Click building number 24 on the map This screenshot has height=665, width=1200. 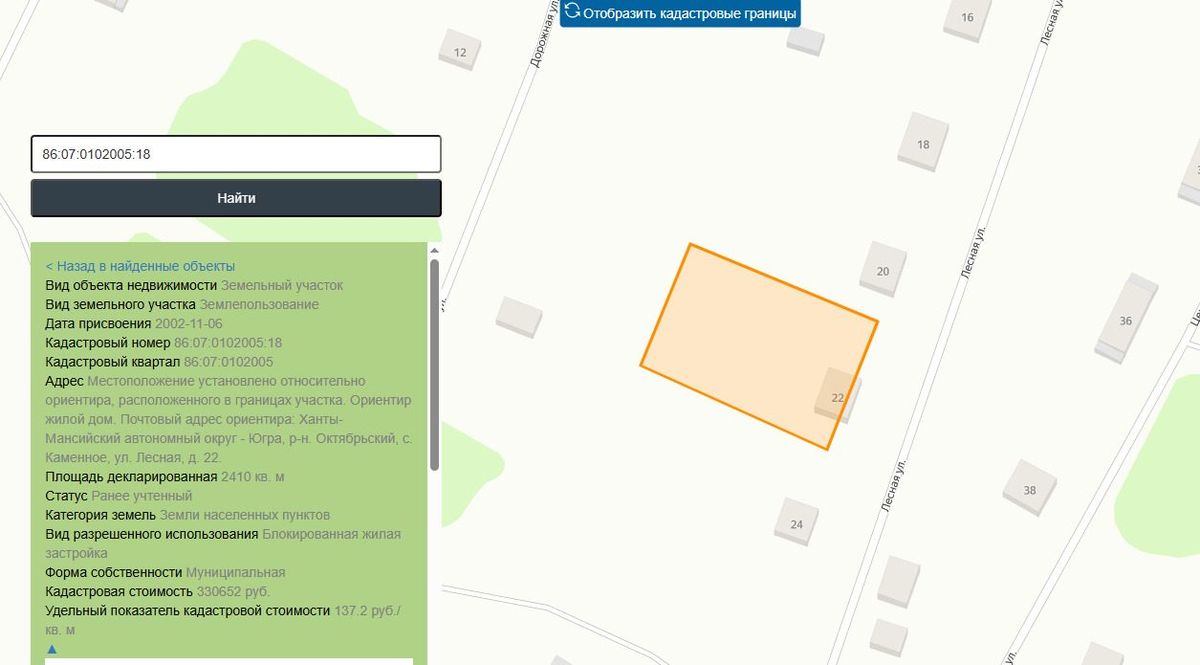pyautogui.click(x=796, y=524)
